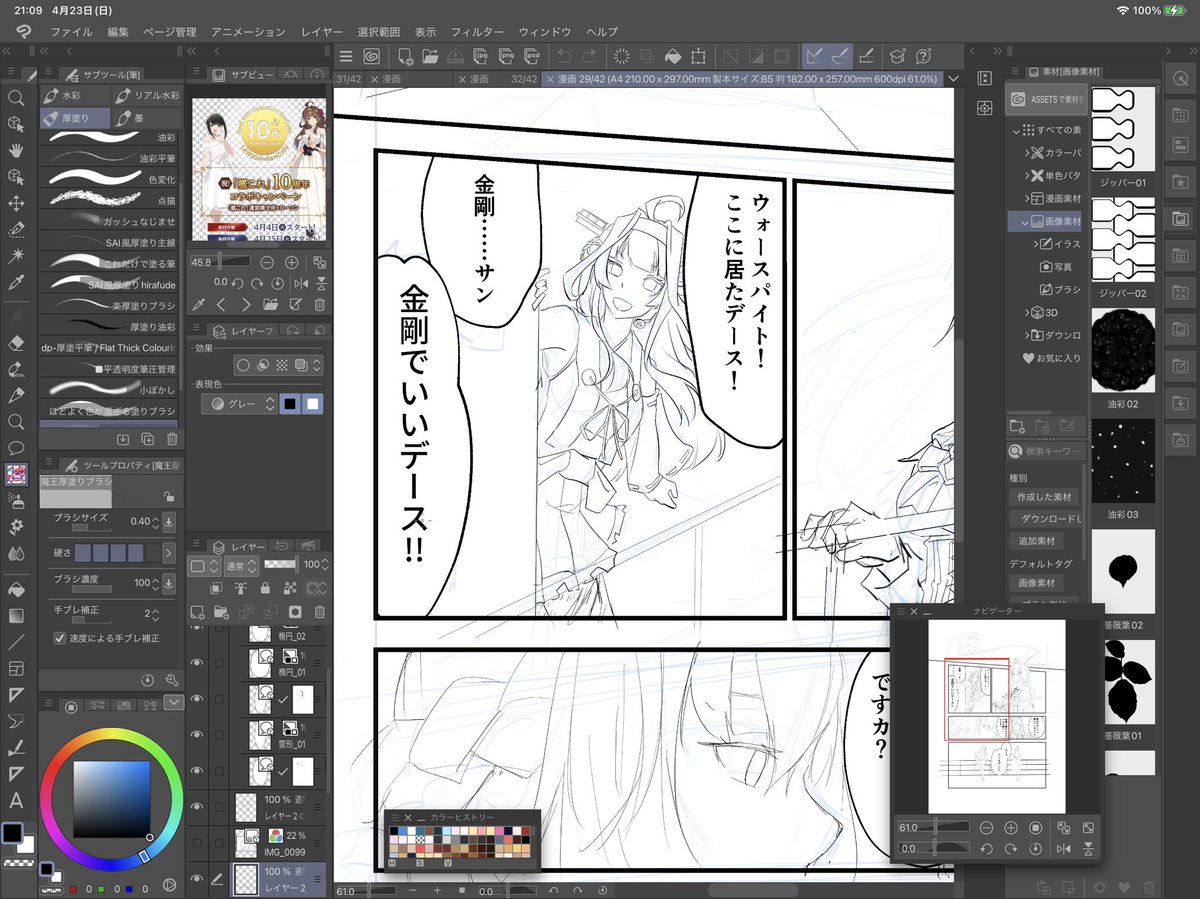Click Fill bucket icon in command bar
Viewport: 1200px width, 899px height.
(x=672, y=56)
